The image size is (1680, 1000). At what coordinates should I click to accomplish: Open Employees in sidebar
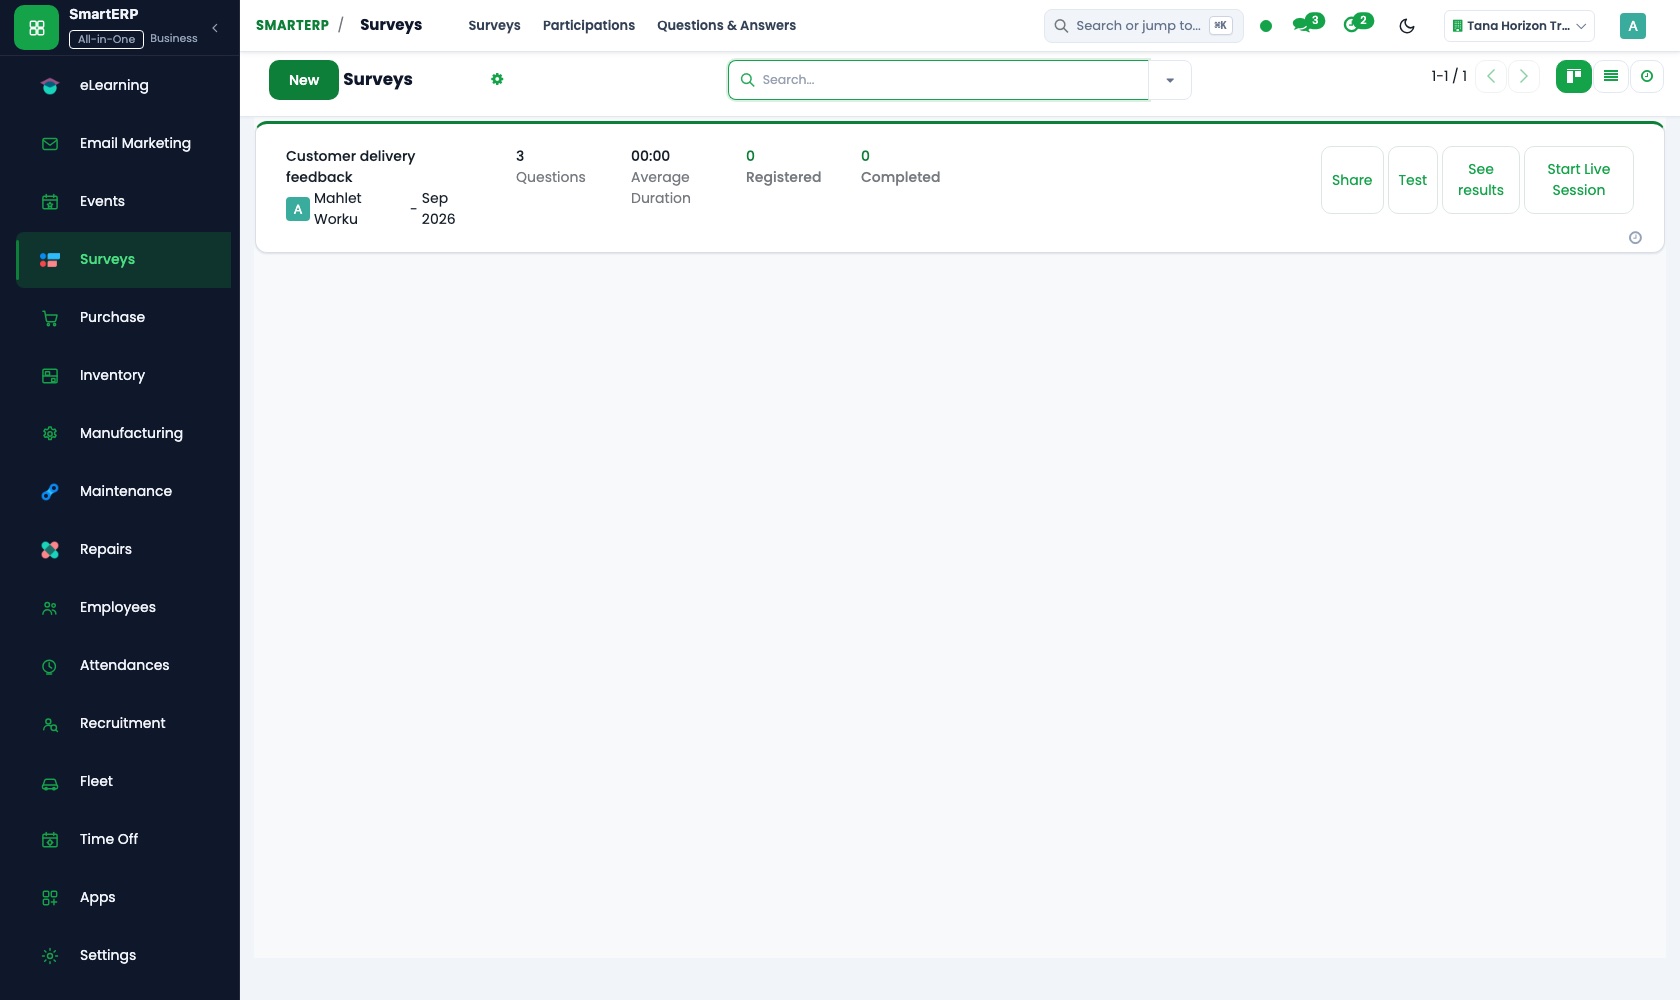(x=124, y=607)
